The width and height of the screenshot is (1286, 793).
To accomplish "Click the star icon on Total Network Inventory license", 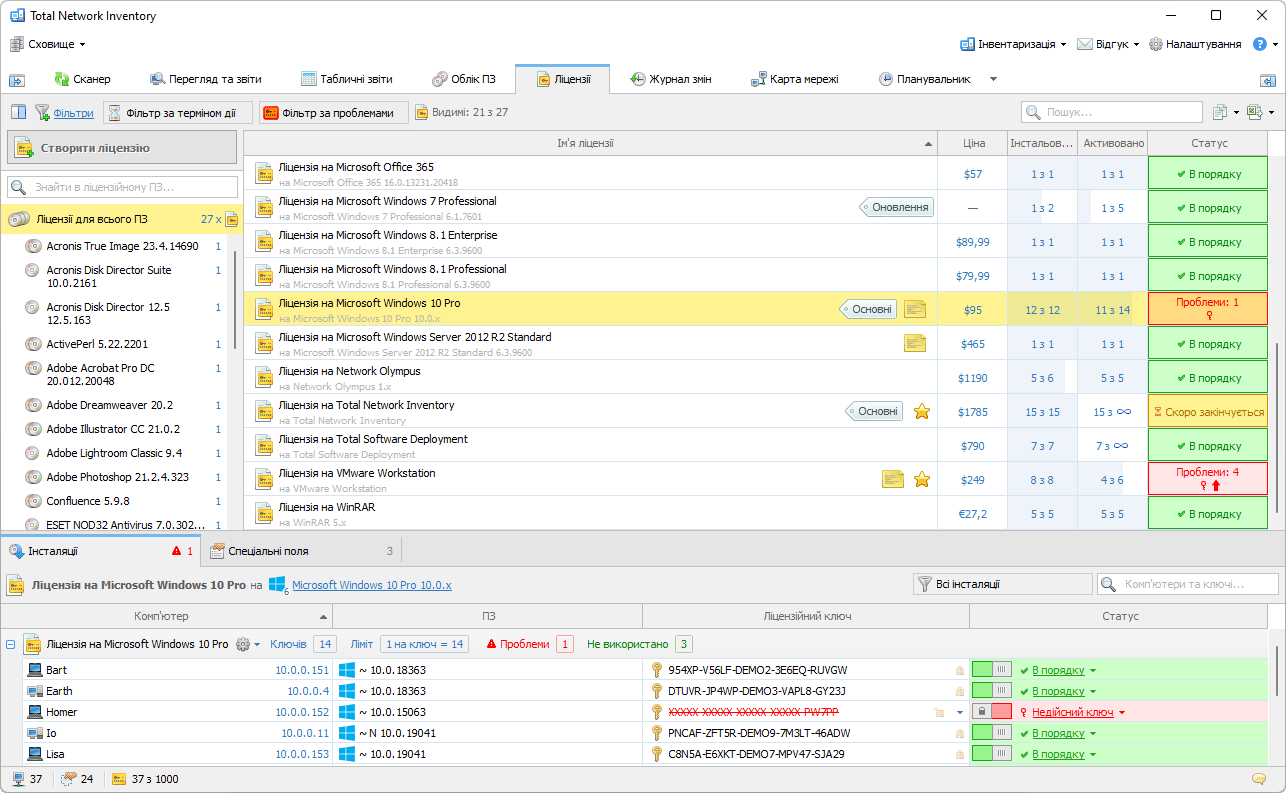I will [922, 411].
